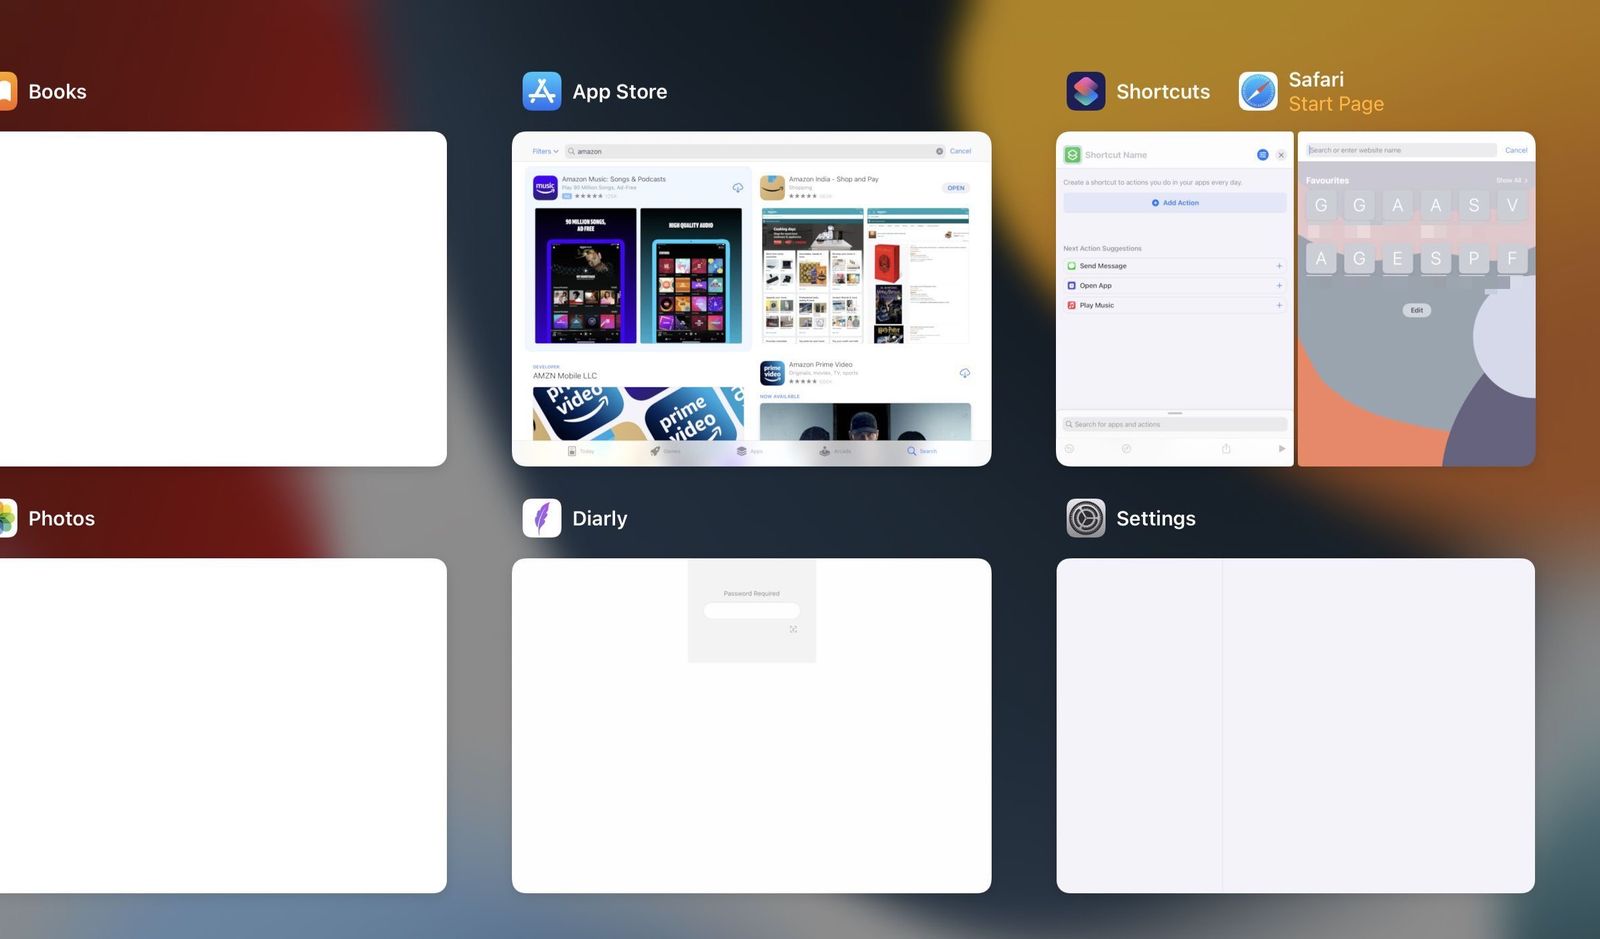Tap the Shortcuts app icon

pos(1085,91)
